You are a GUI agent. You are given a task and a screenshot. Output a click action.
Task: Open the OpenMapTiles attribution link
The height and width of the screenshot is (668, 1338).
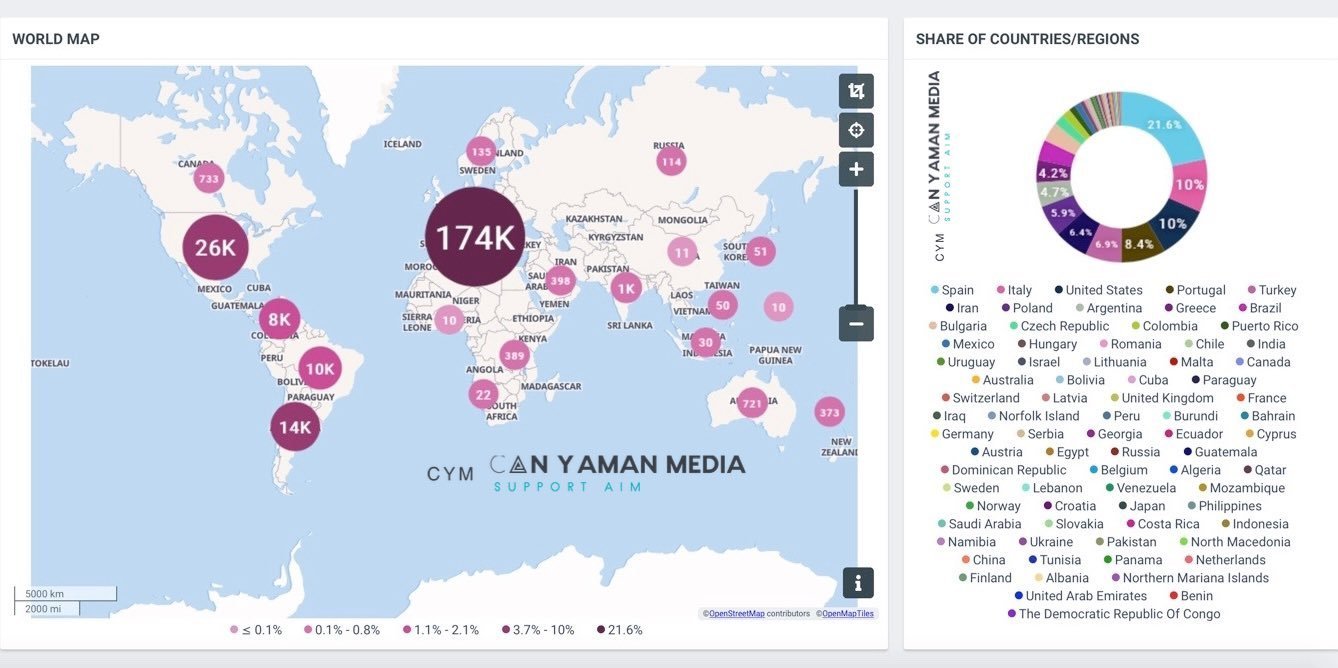847,614
